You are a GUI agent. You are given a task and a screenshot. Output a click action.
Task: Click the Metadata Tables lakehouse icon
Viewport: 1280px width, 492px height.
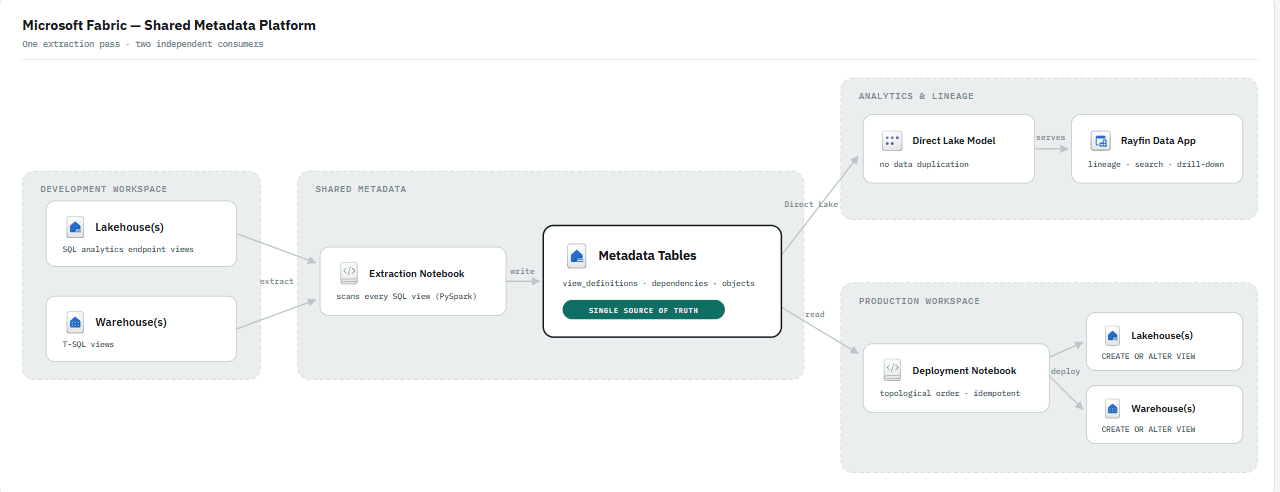[x=576, y=255]
